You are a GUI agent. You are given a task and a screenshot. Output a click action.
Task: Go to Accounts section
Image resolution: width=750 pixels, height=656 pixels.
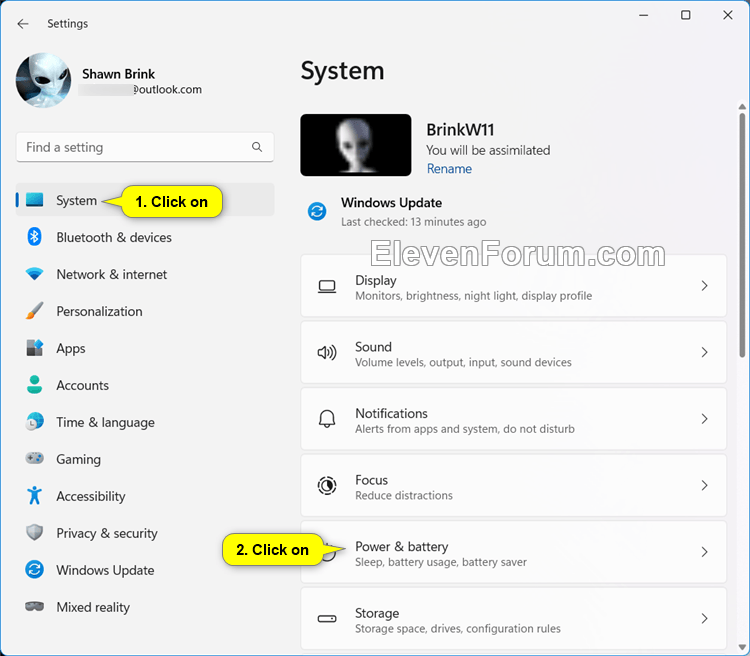coord(145,385)
